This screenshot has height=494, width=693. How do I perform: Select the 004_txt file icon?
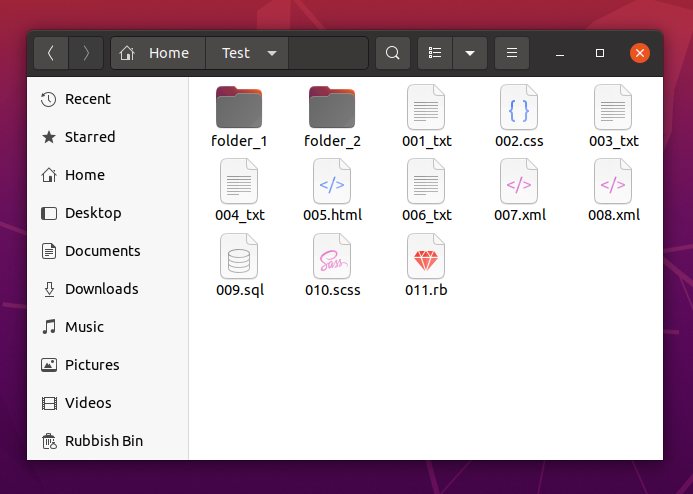[x=239, y=181]
